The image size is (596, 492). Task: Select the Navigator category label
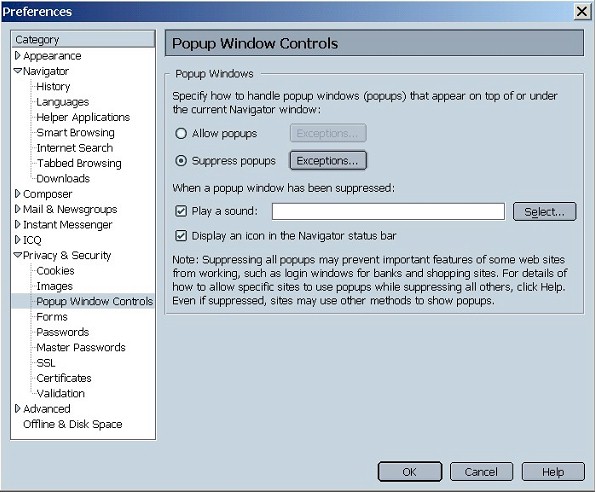click(x=46, y=71)
